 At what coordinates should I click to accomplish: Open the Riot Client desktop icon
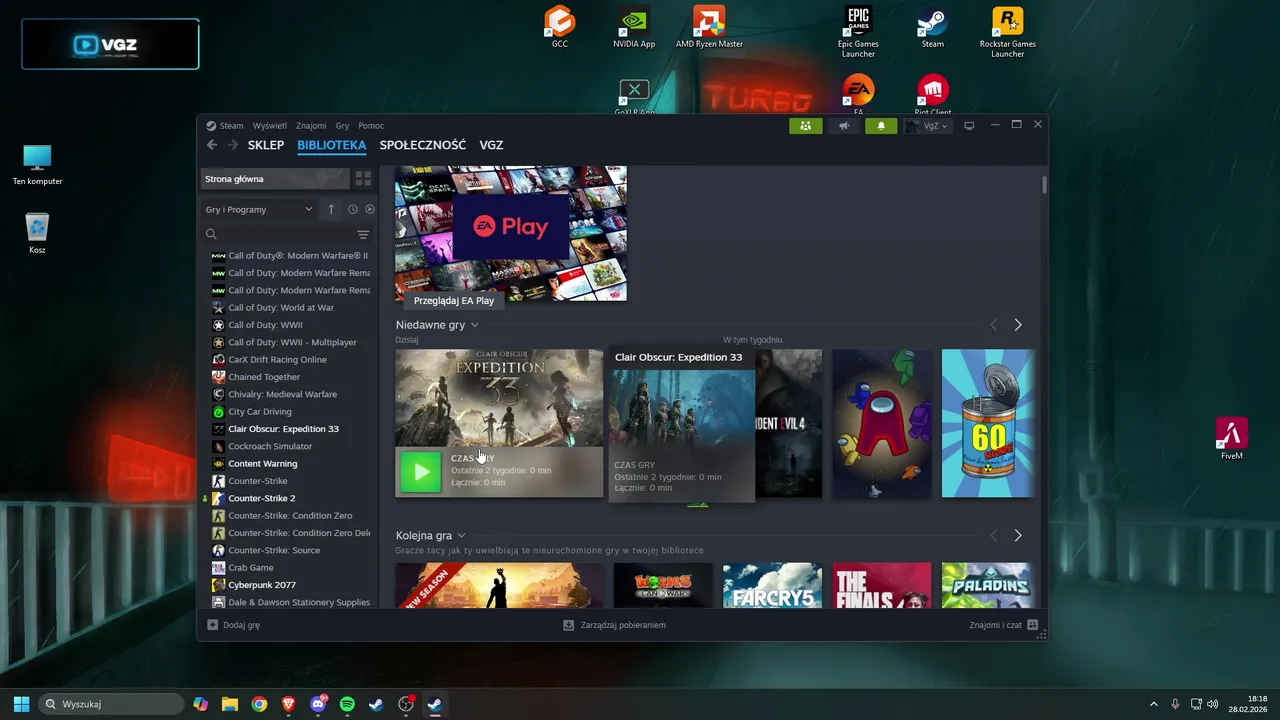(932, 96)
